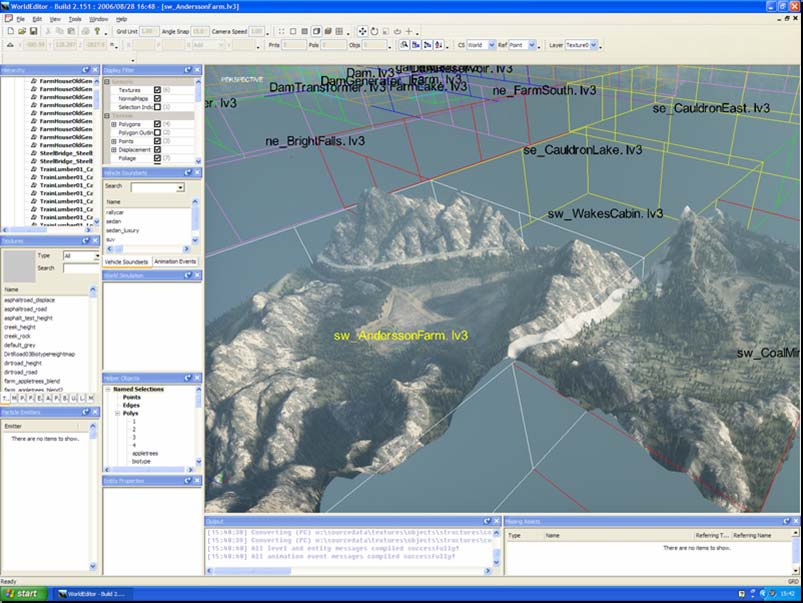The image size is (803, 603).
Task: Click the grid toolbar icon after Camera Speed
Action: click(339, 31)
